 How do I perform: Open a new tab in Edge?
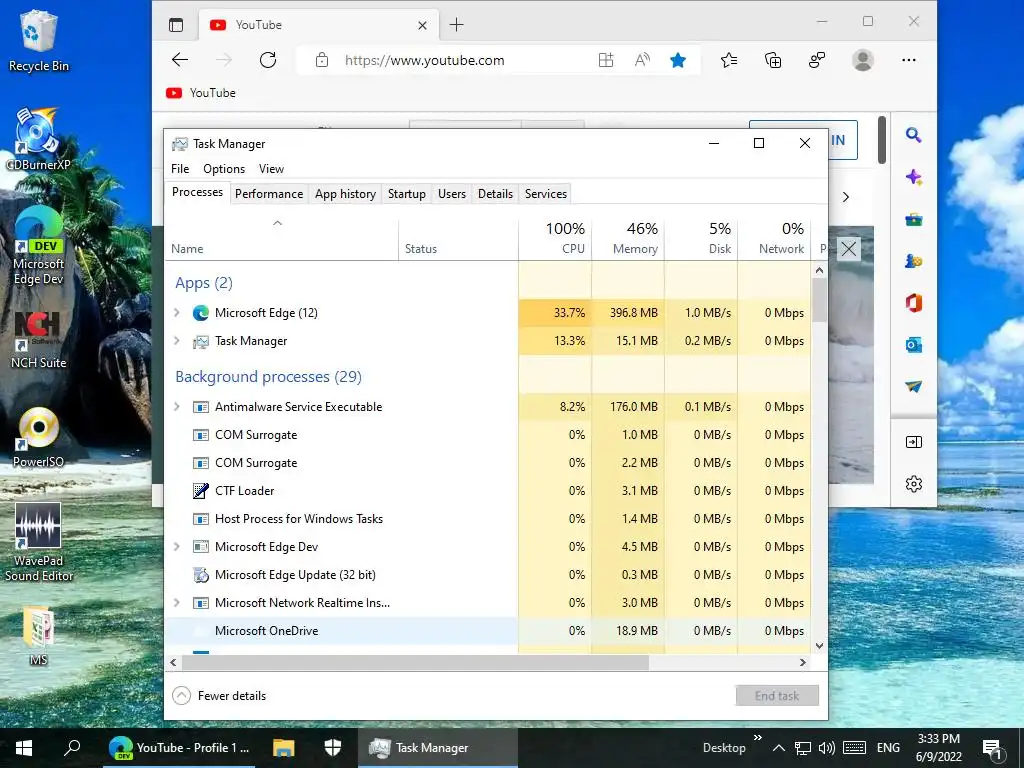pos(456,25)
